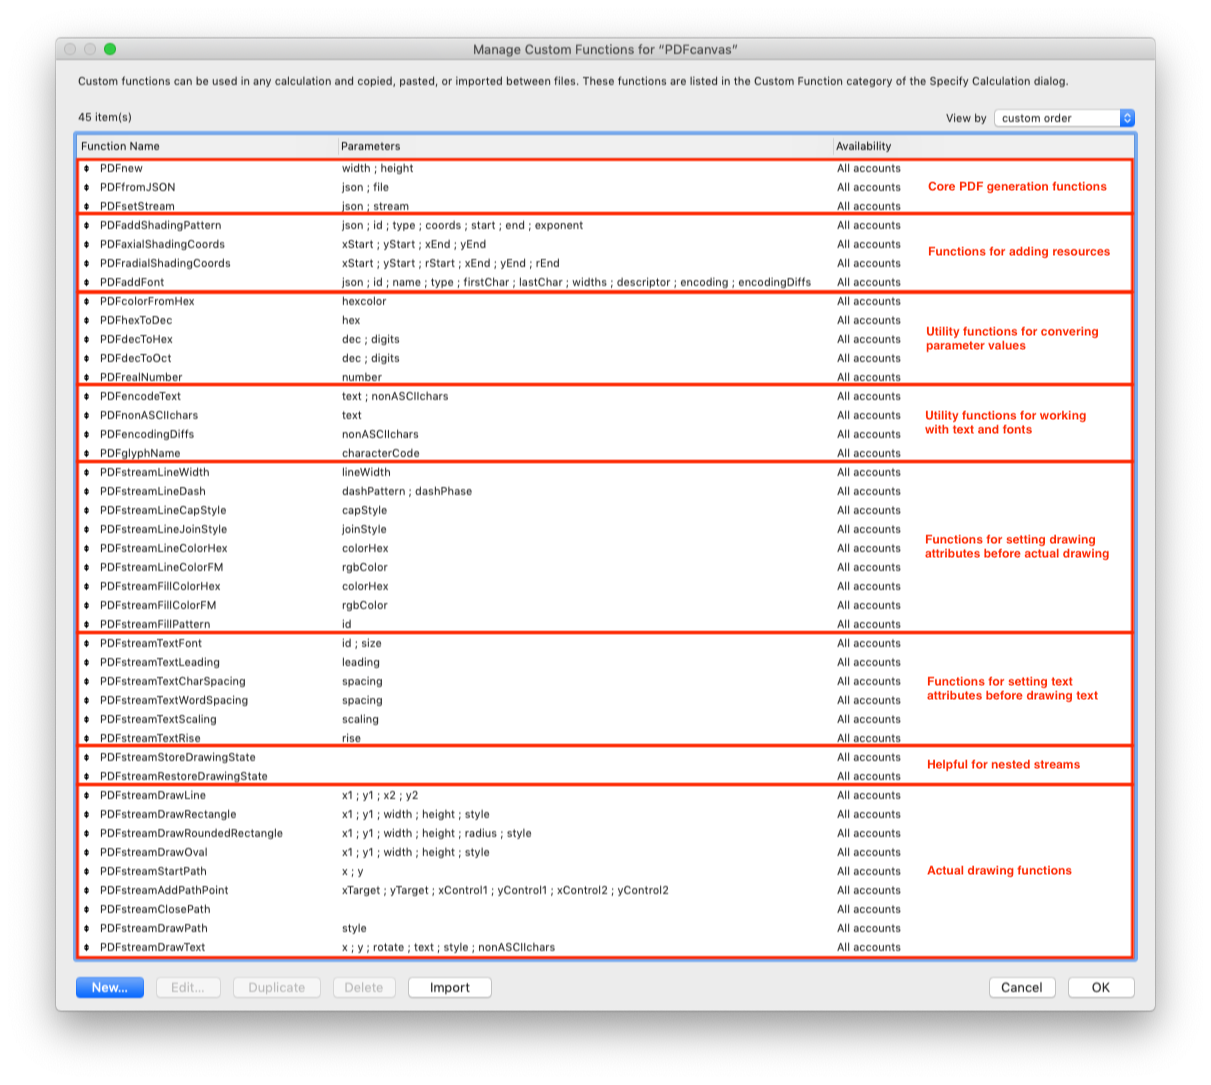Click the Delete button
This screenshot has width=1211, height=1085.
[x=364, y=987]
